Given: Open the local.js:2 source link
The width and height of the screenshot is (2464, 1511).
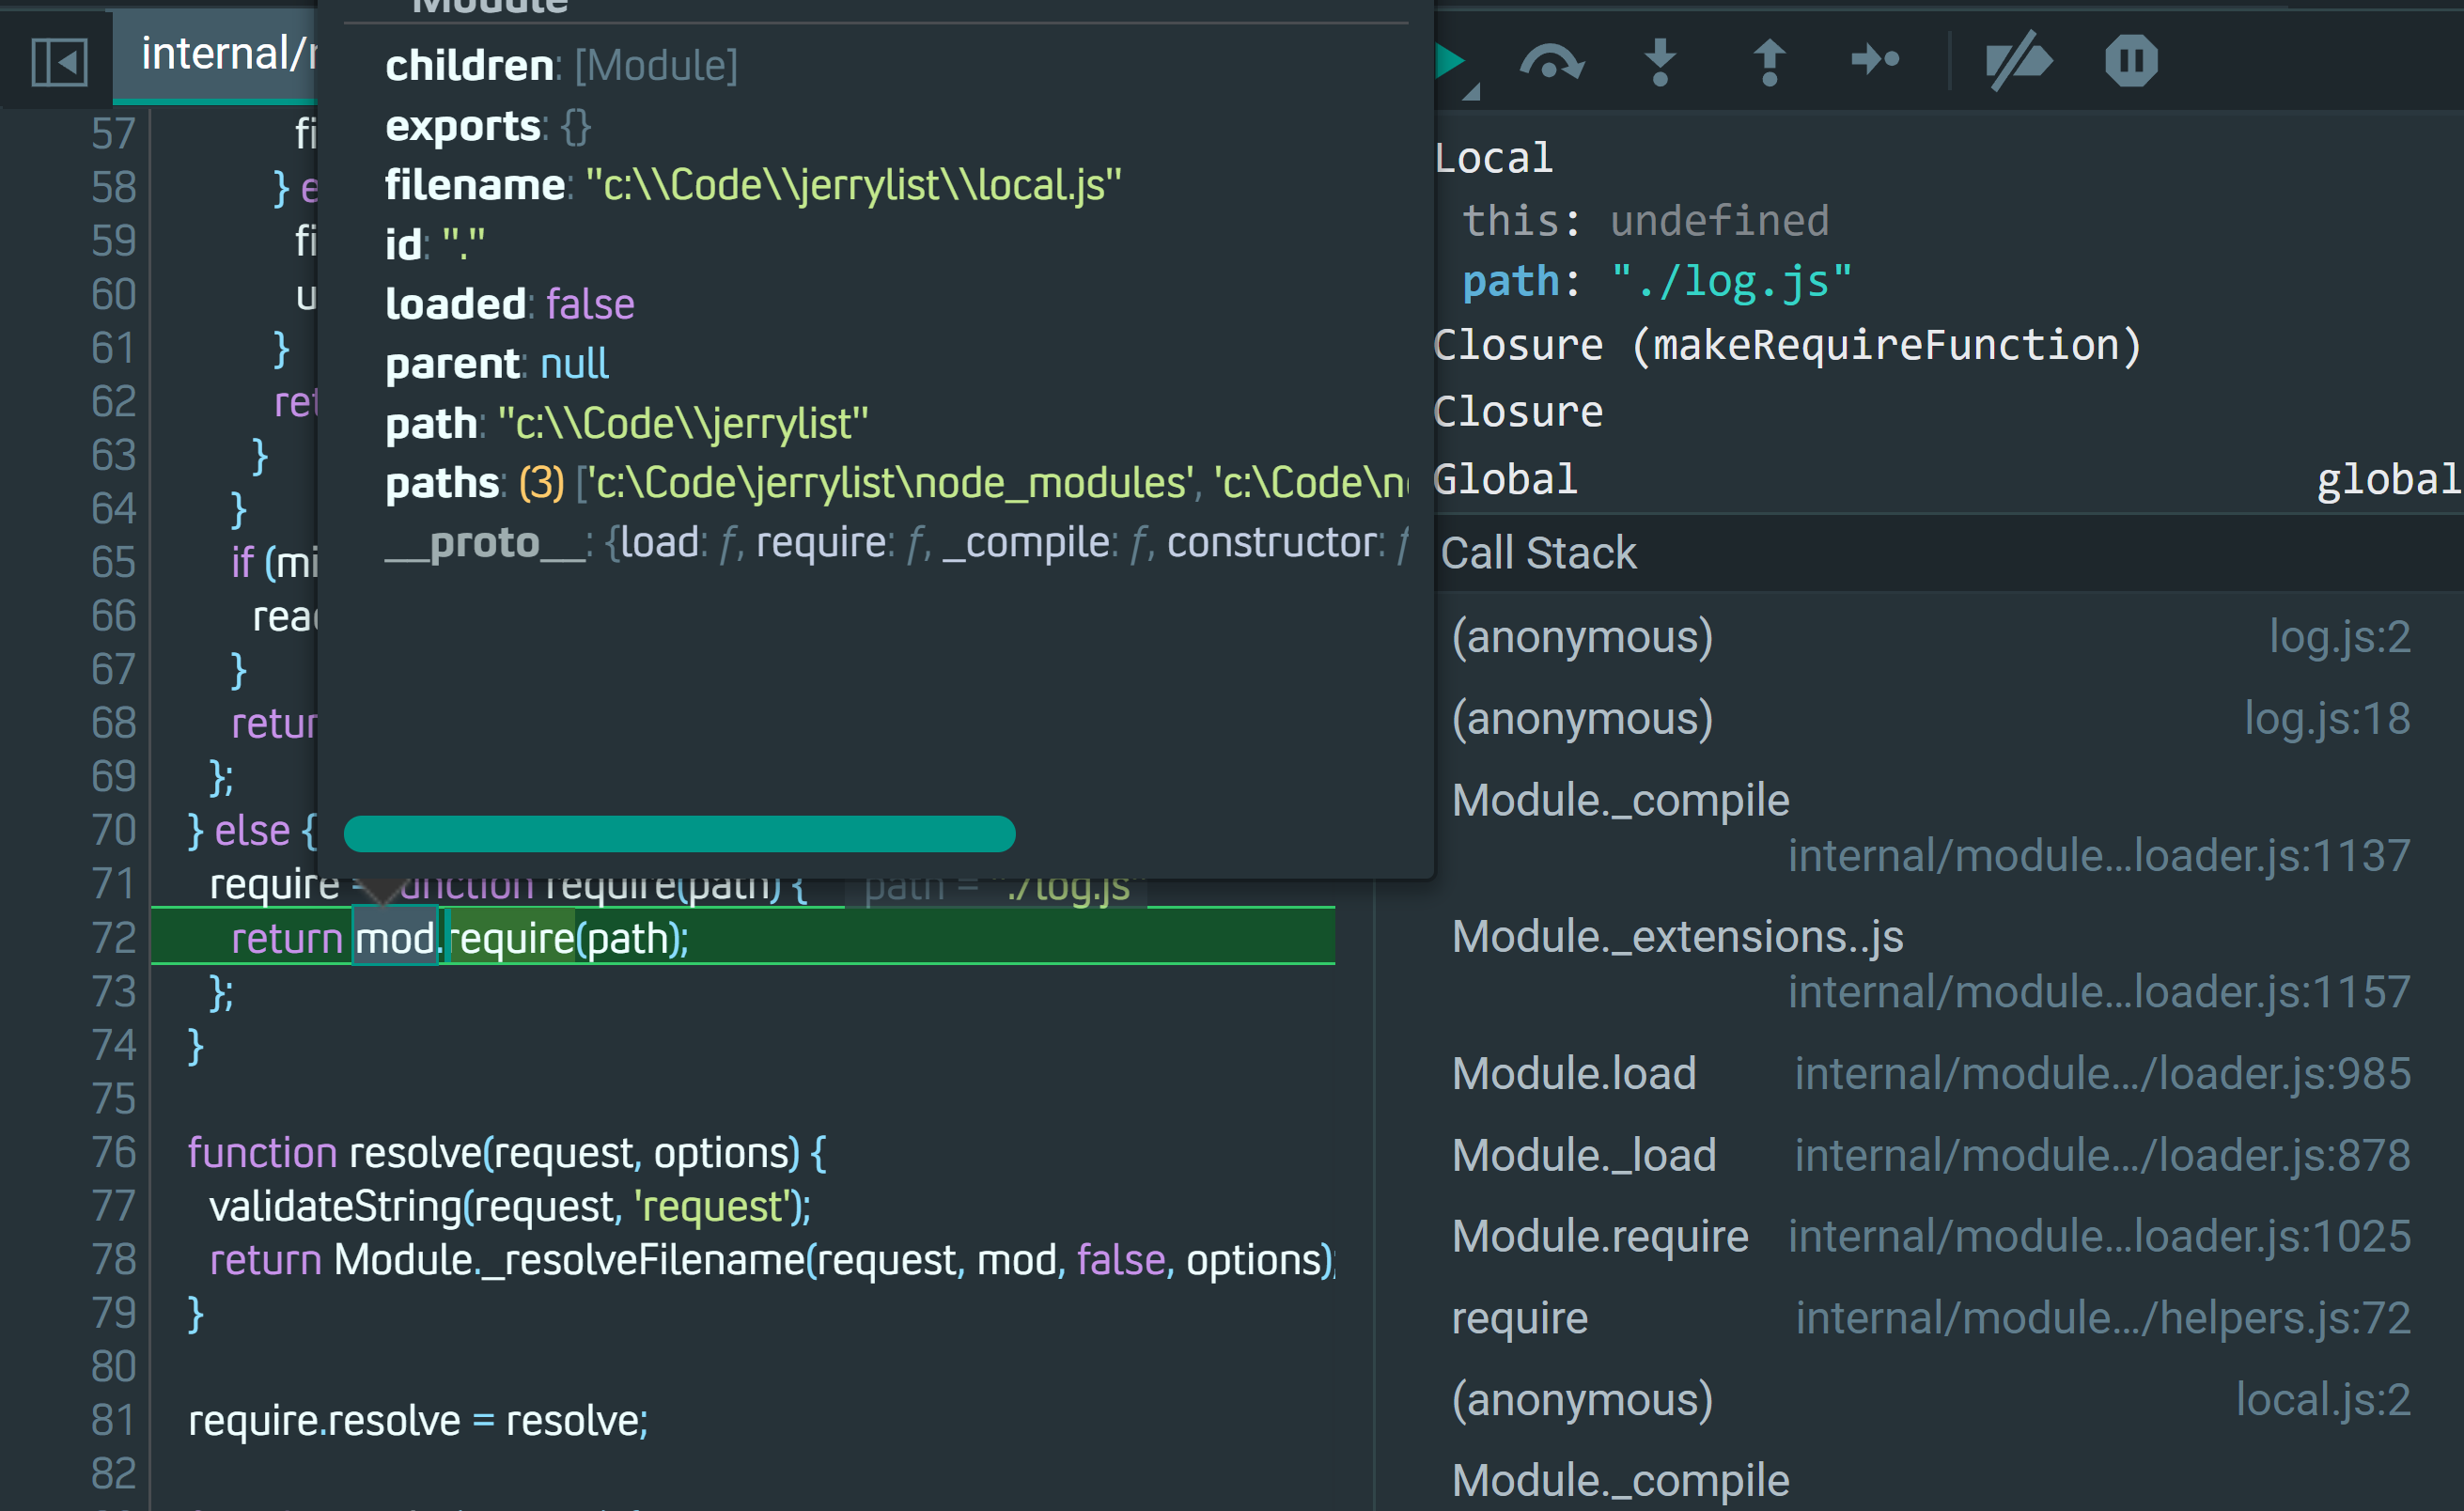Looking at the screenshot, I should tap(2322, 1400).
